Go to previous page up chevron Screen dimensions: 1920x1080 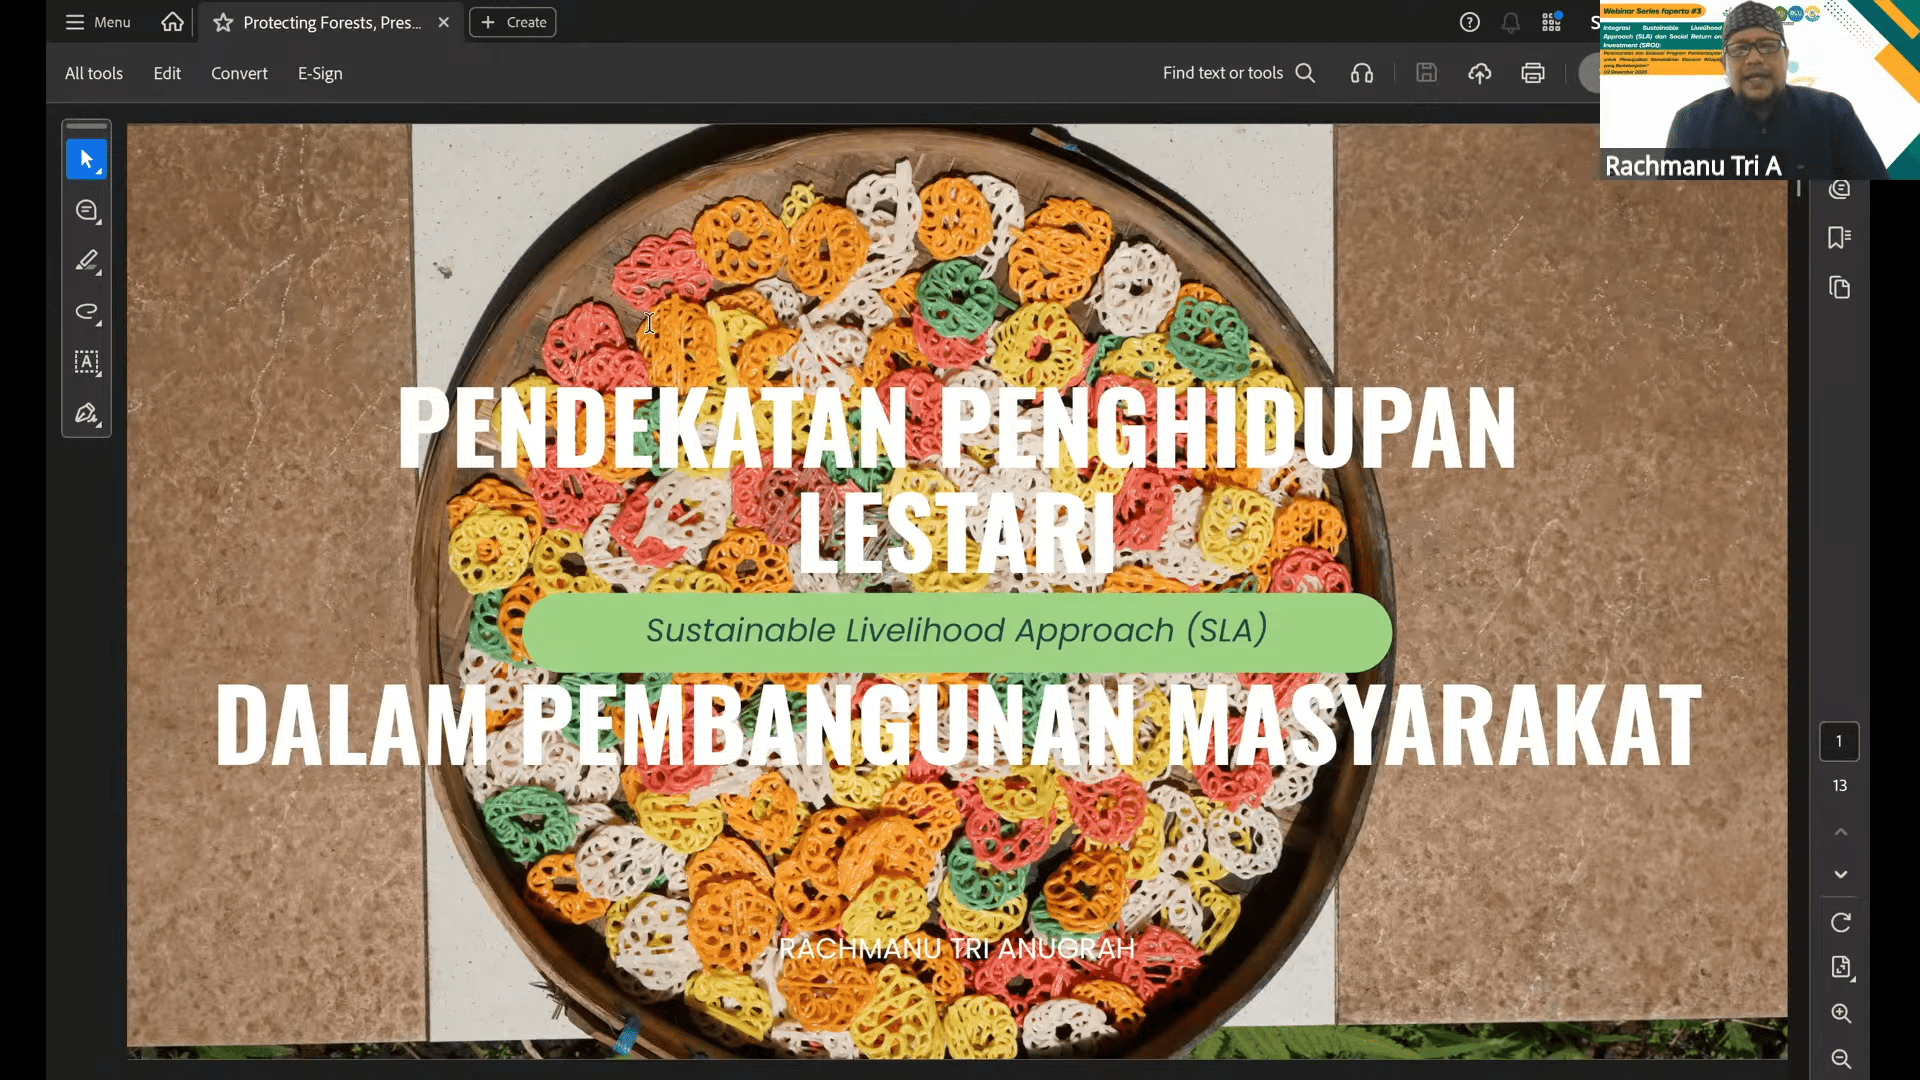point(1840,832)
